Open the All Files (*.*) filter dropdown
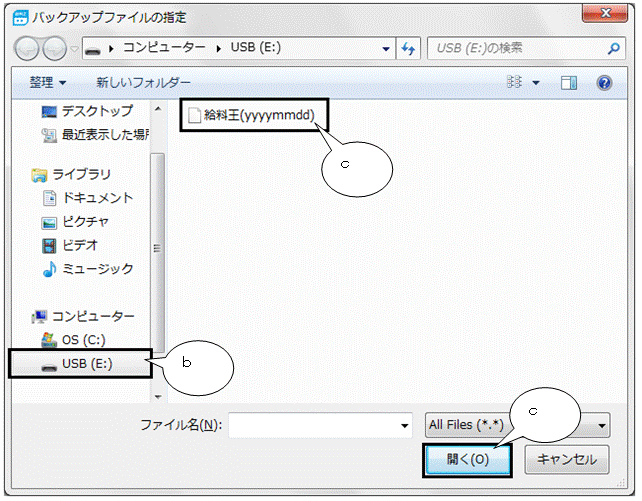Screen dimensions: 642x501 [x=518, y=425]
